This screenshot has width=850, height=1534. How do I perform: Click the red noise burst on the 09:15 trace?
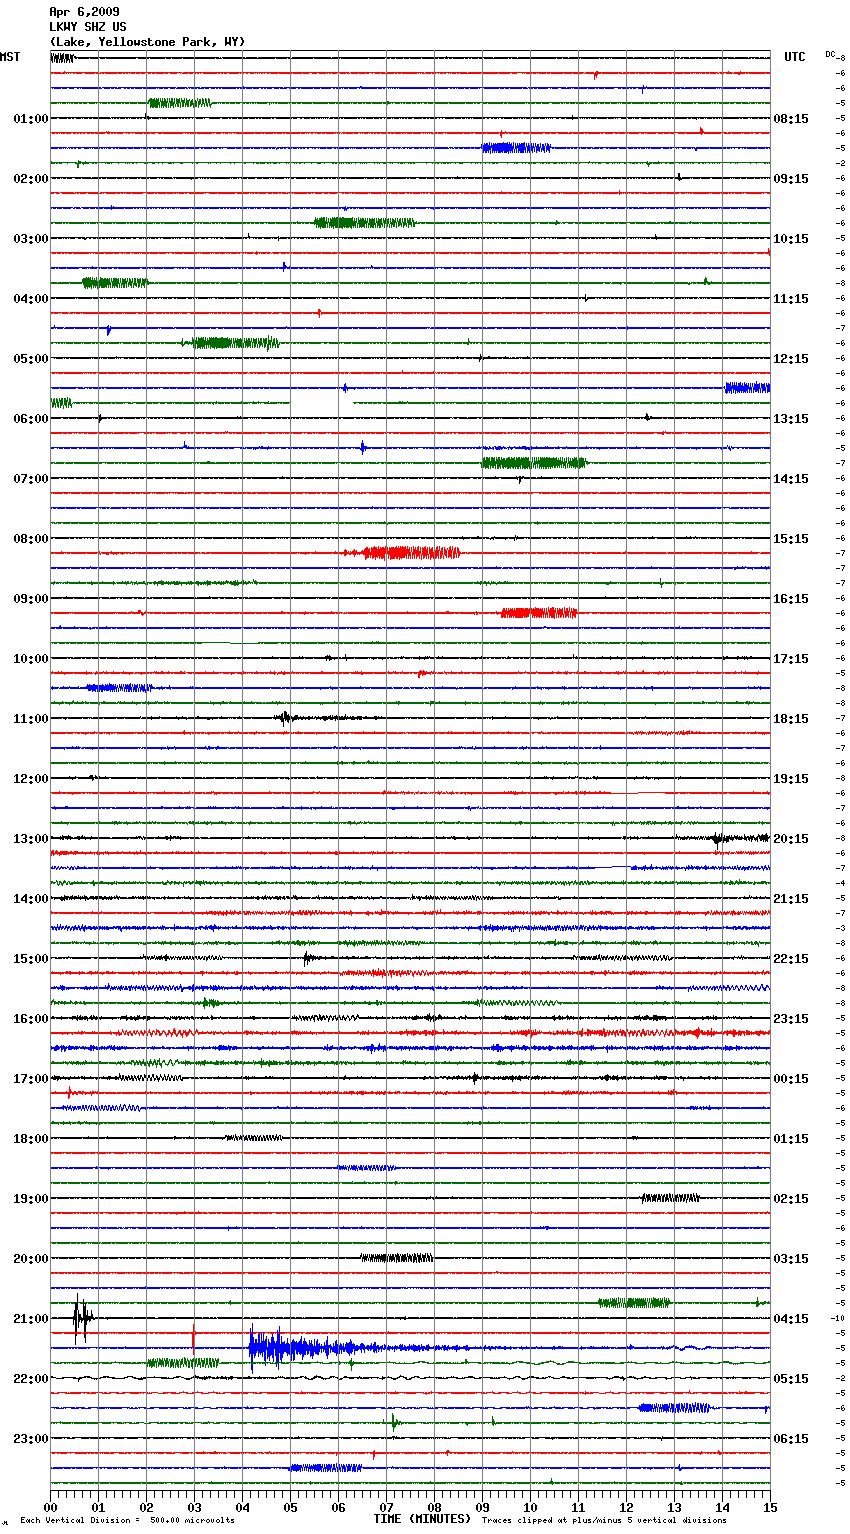(x=539, y=612)
